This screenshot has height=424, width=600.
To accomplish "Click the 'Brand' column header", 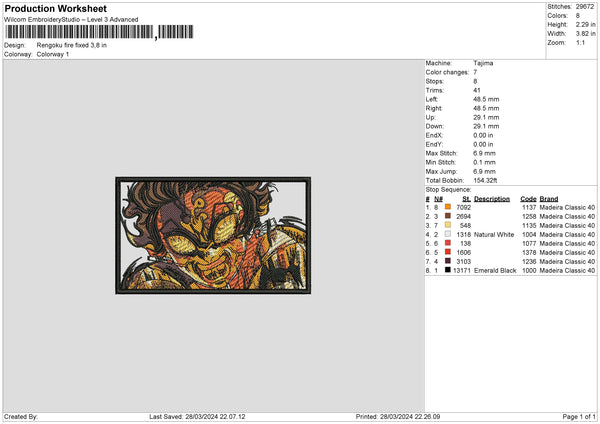I will tap(549, 199).
